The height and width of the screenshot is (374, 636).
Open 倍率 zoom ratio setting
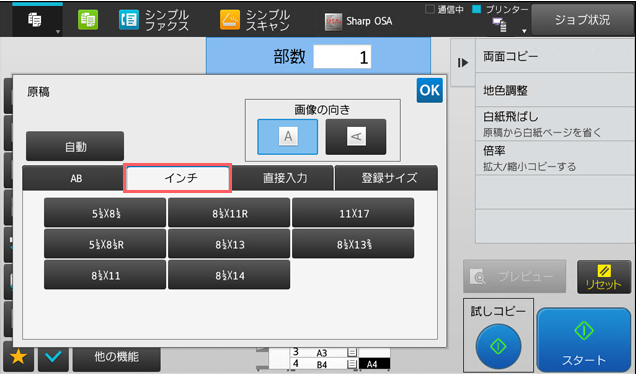coord(555,158)
